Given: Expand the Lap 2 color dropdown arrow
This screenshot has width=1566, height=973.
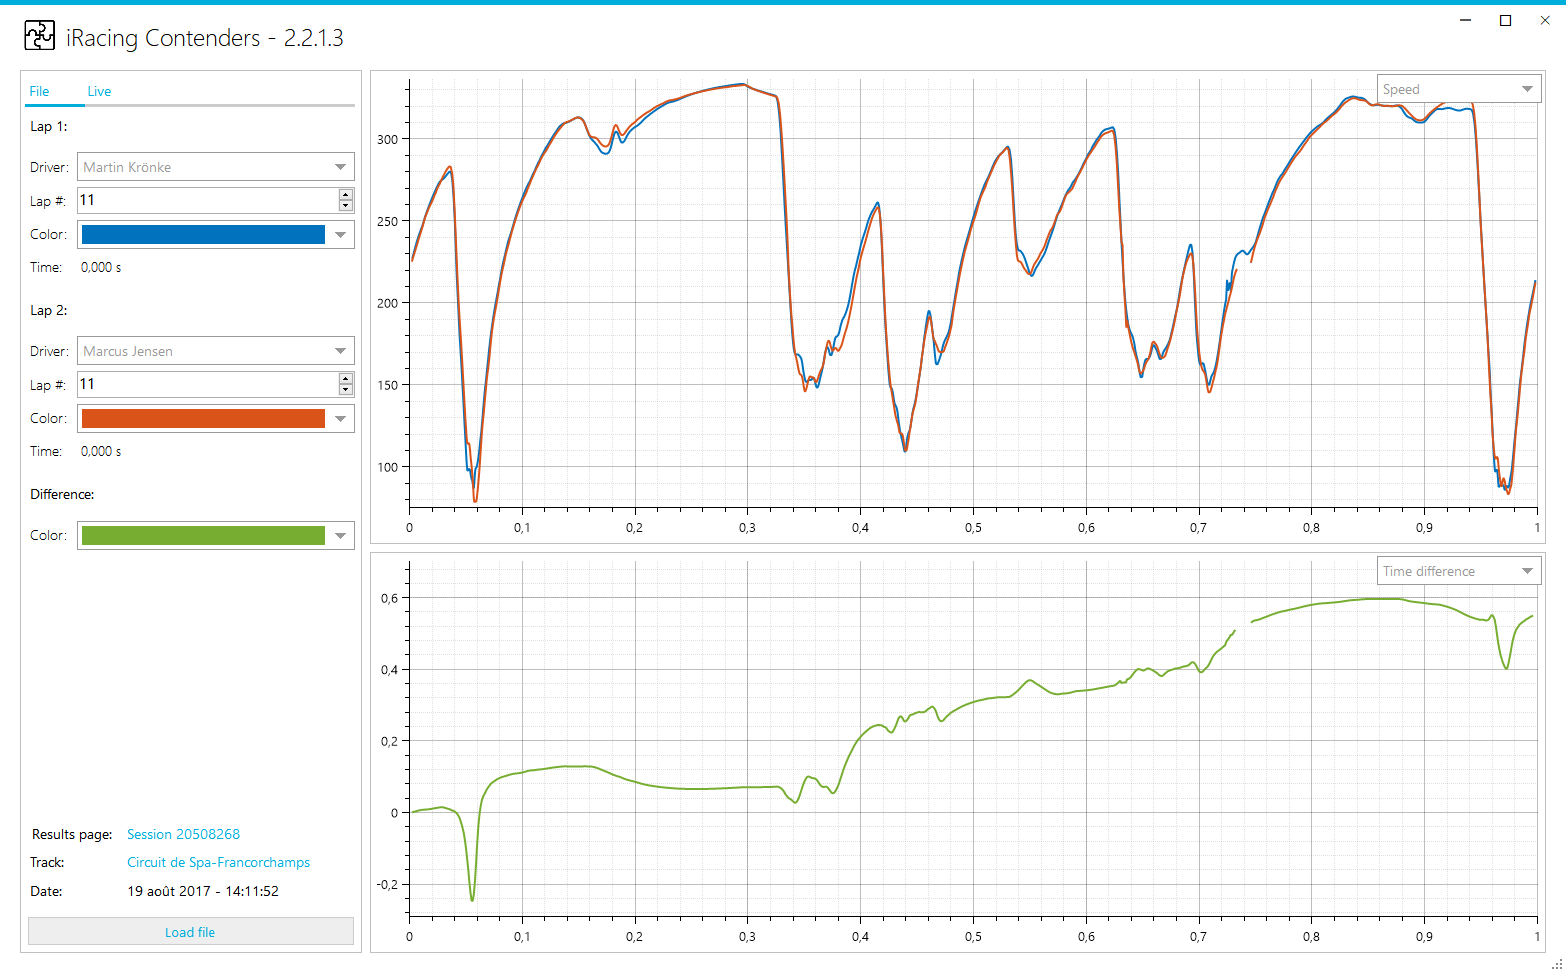Looking at the screenshot, I should click(341, 419).
